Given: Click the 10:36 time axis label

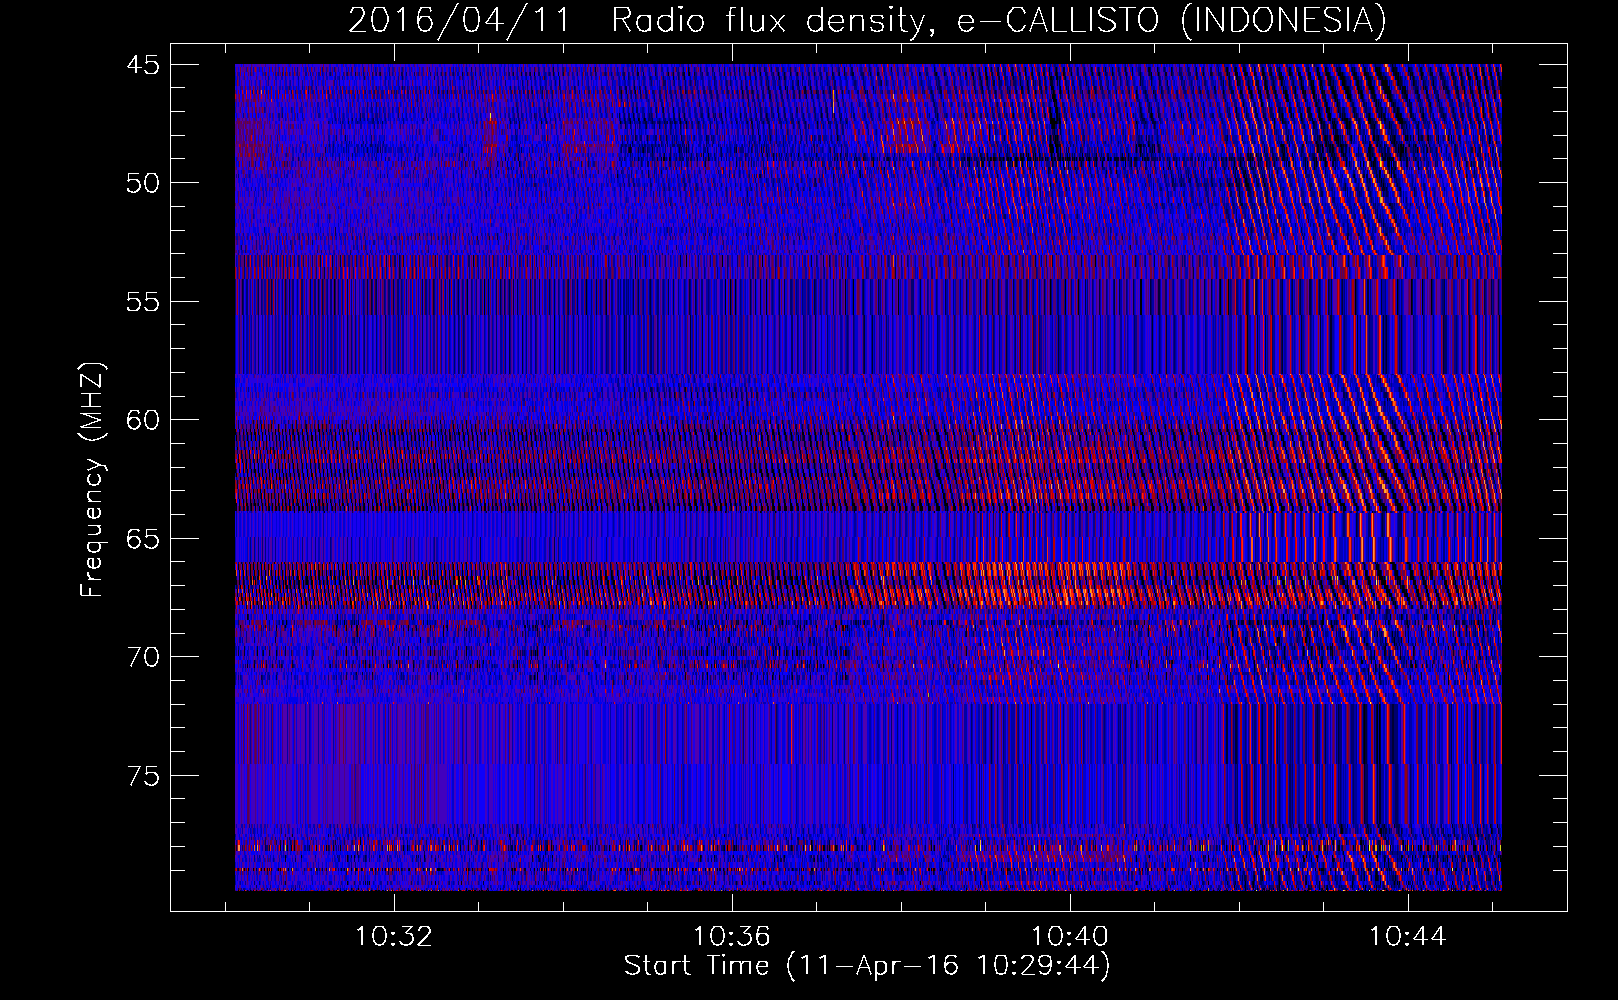Looking at the screenshot, I should click(732, 937).
